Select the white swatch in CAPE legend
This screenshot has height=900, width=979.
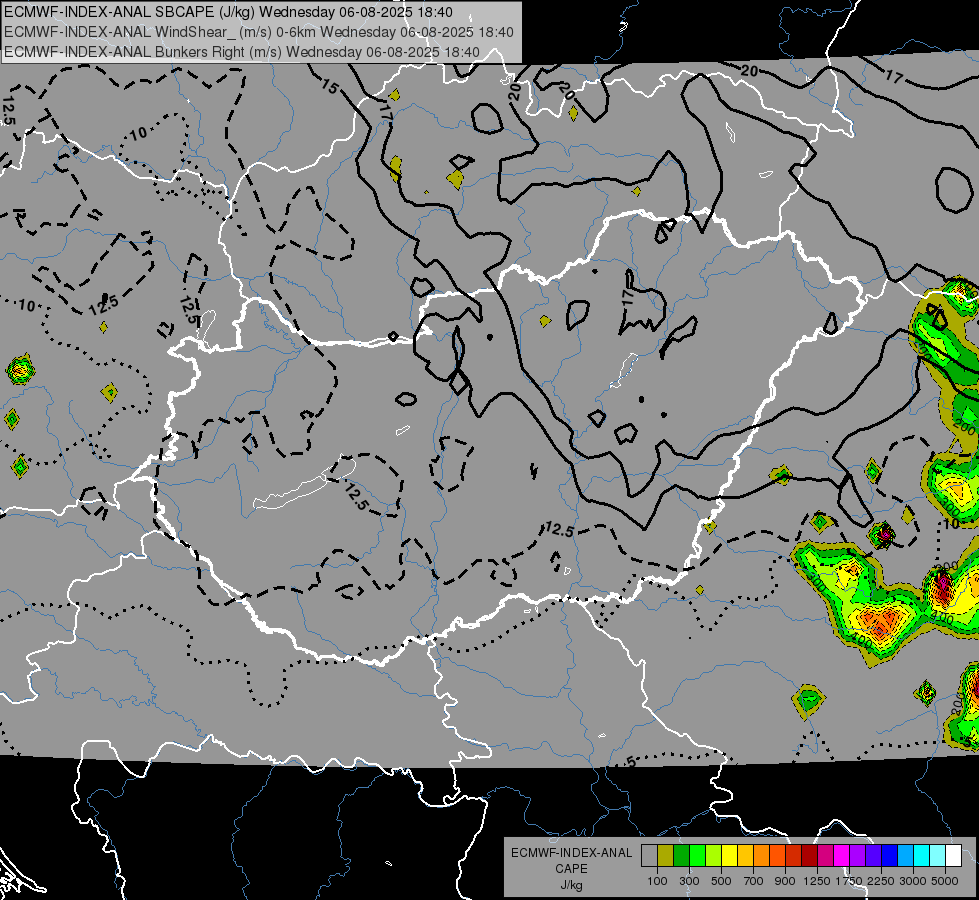(953, 856)
